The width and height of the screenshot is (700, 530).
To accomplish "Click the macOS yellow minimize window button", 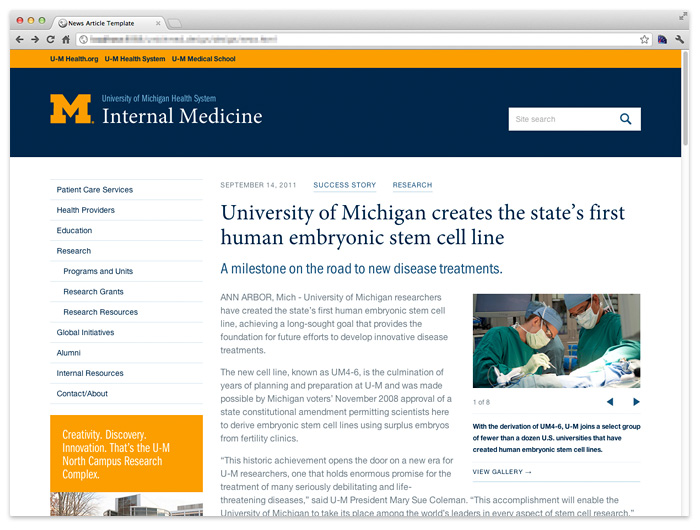I will (x=31, y=21).
